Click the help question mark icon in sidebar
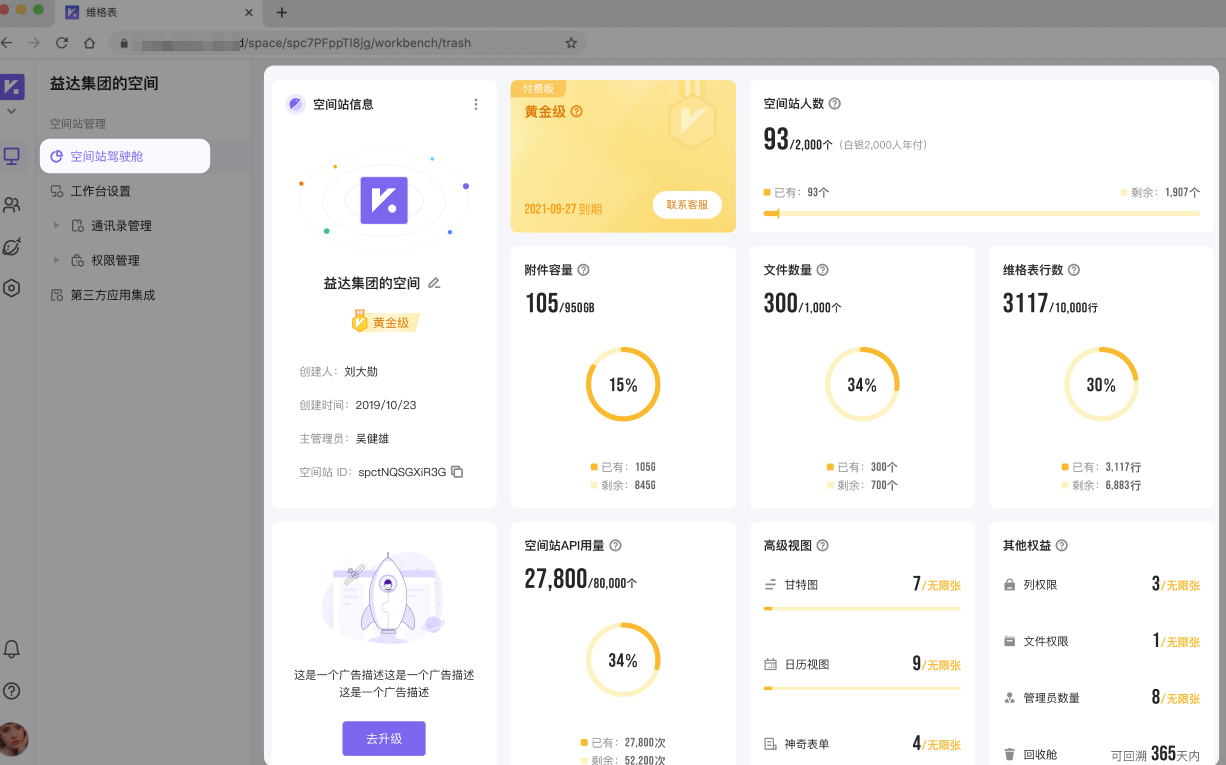 pos(12,691)
